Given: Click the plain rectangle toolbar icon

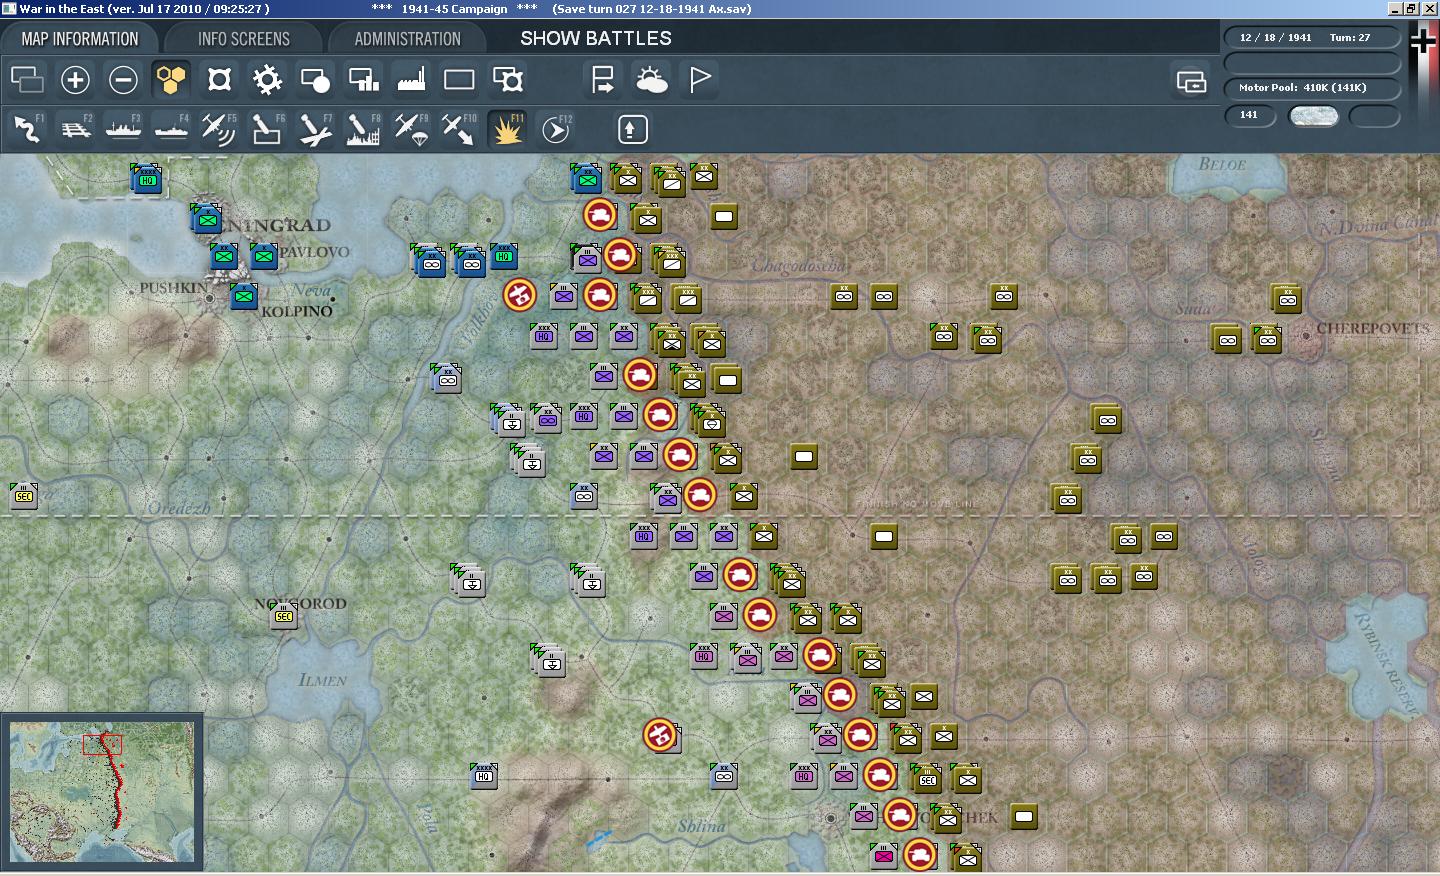Looking at the screenshot, I should (x=459, y=79).
